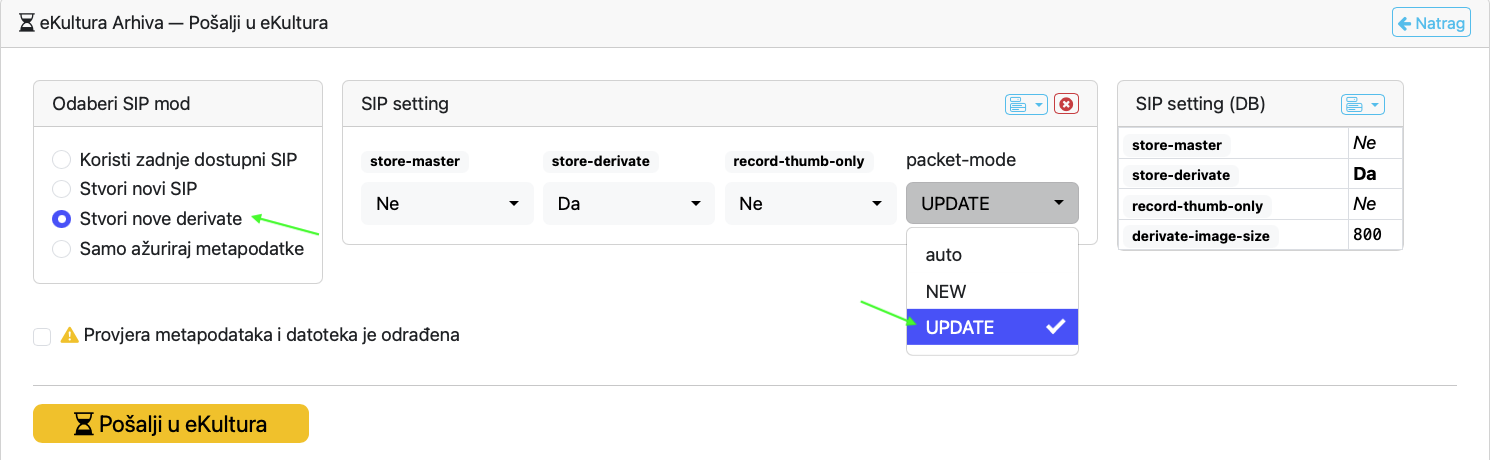Click the red remove icon in SIP setting
Image resolution: width=1491 pixels, height=460 pixels.
tap(1067, 104)
